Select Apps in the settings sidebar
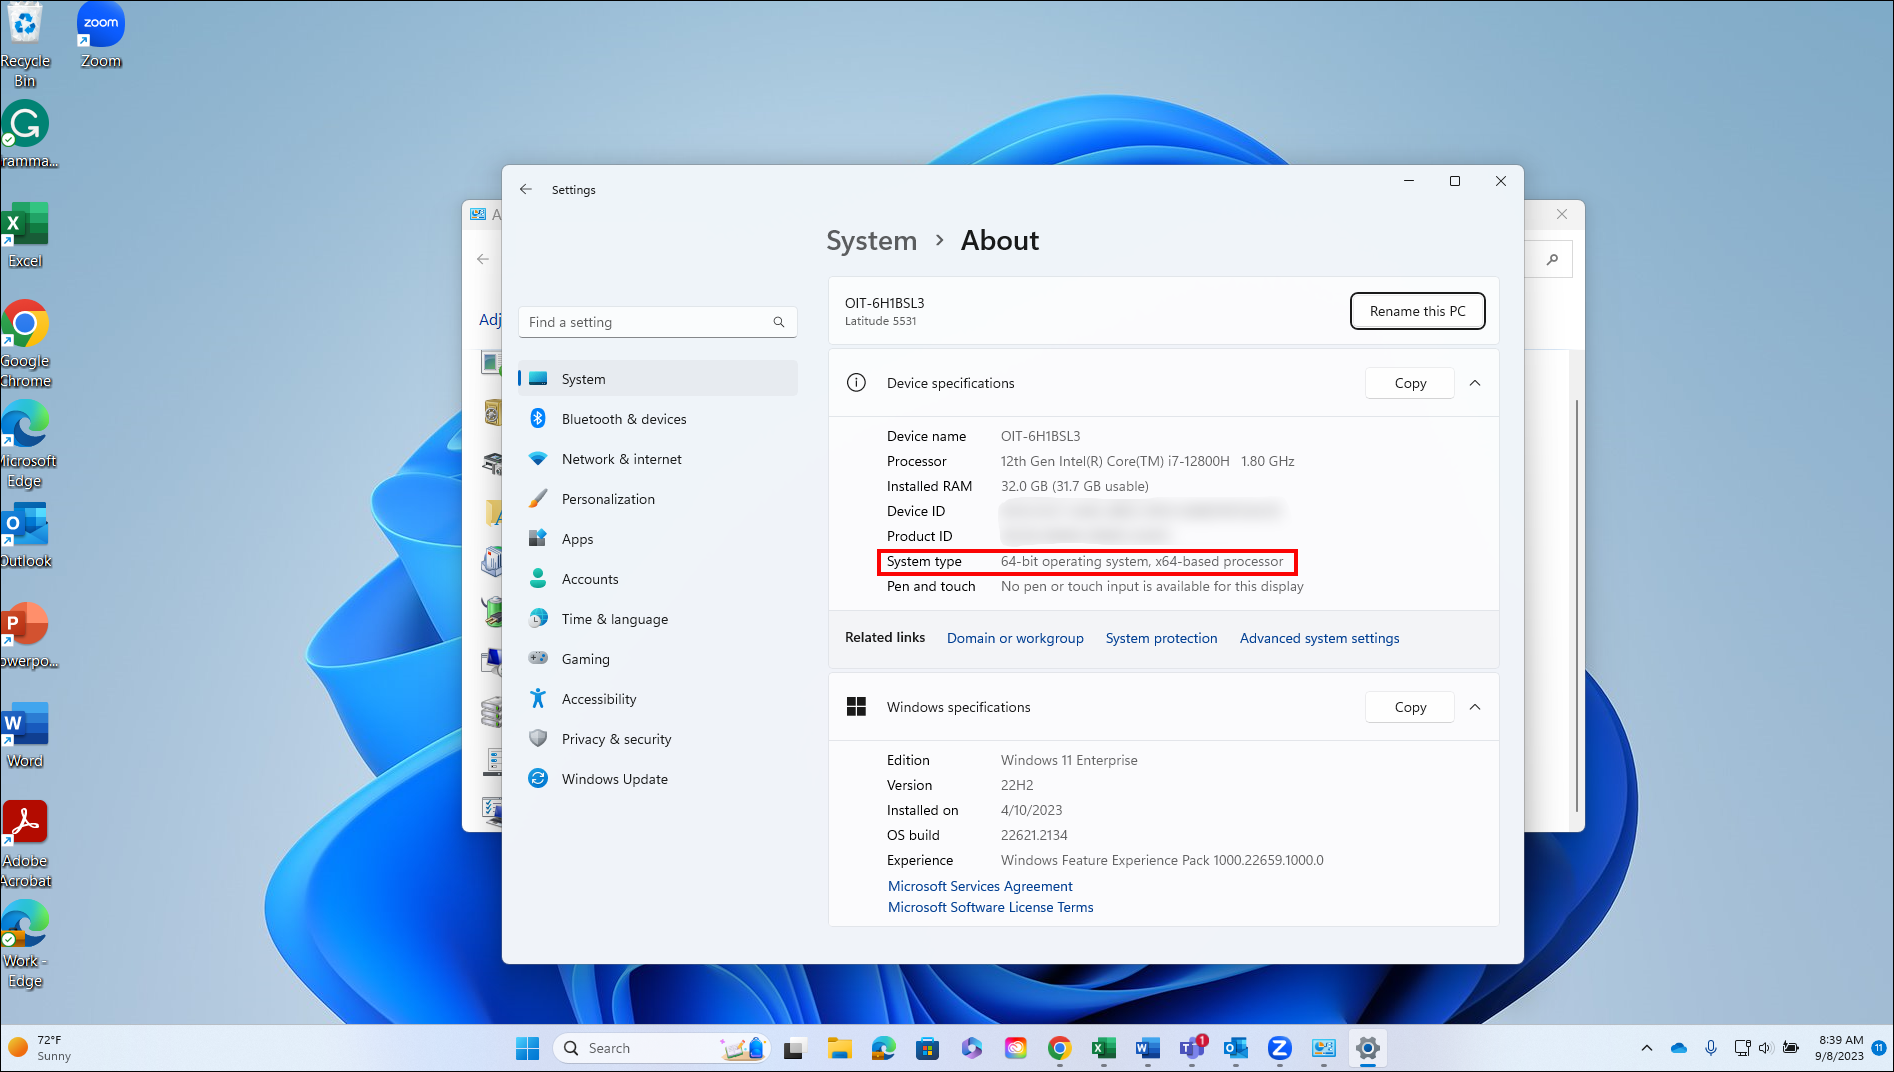The image size is (1894, 1072). pos(577,538)
